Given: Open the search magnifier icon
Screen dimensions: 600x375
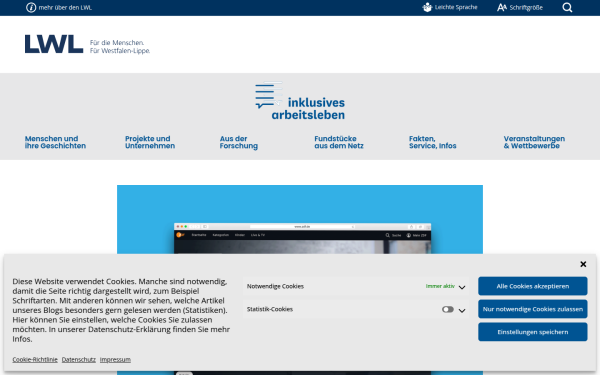Looking at the screenshot, I should click(x=567, y=8).
